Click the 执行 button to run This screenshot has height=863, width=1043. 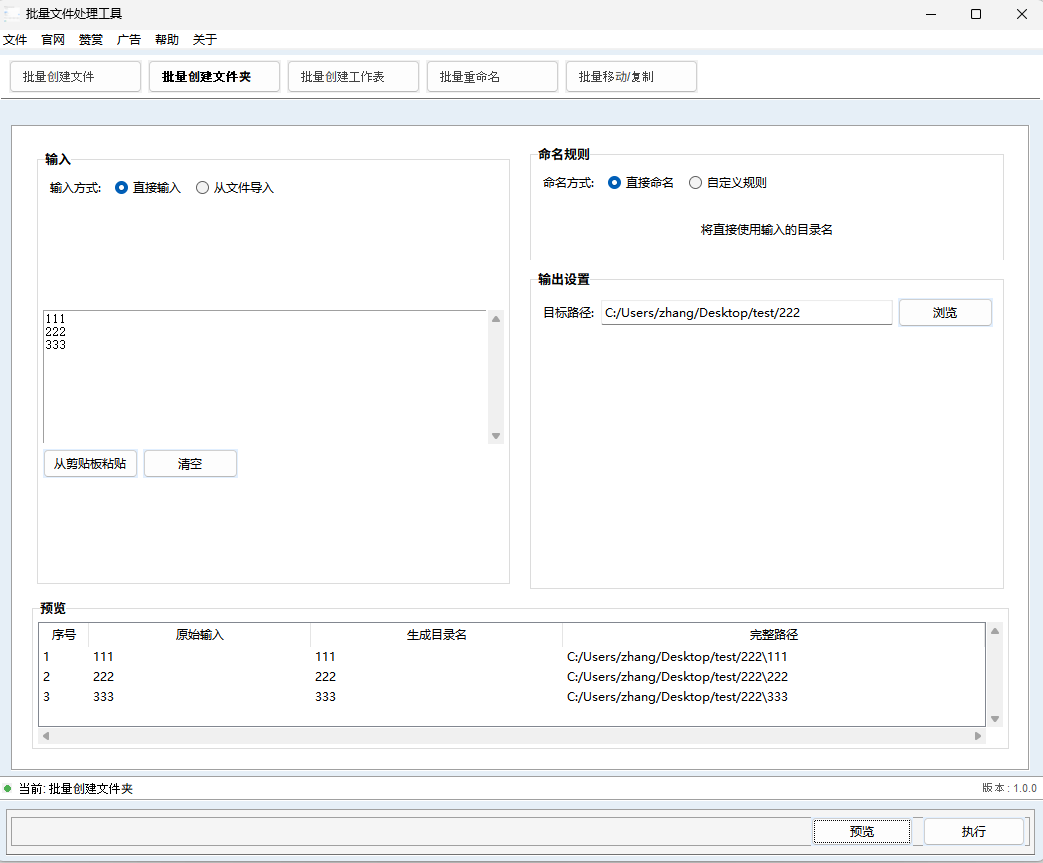tap(972, 831)
